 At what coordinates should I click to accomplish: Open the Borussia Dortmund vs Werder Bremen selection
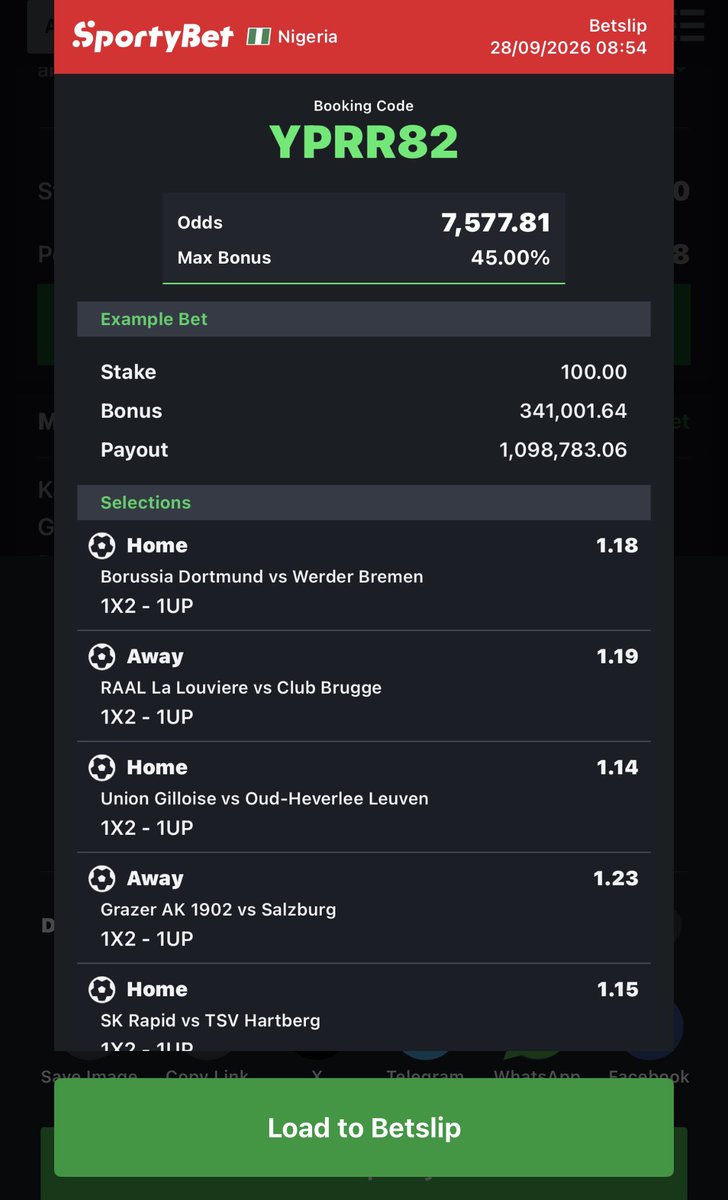point(364,575)
